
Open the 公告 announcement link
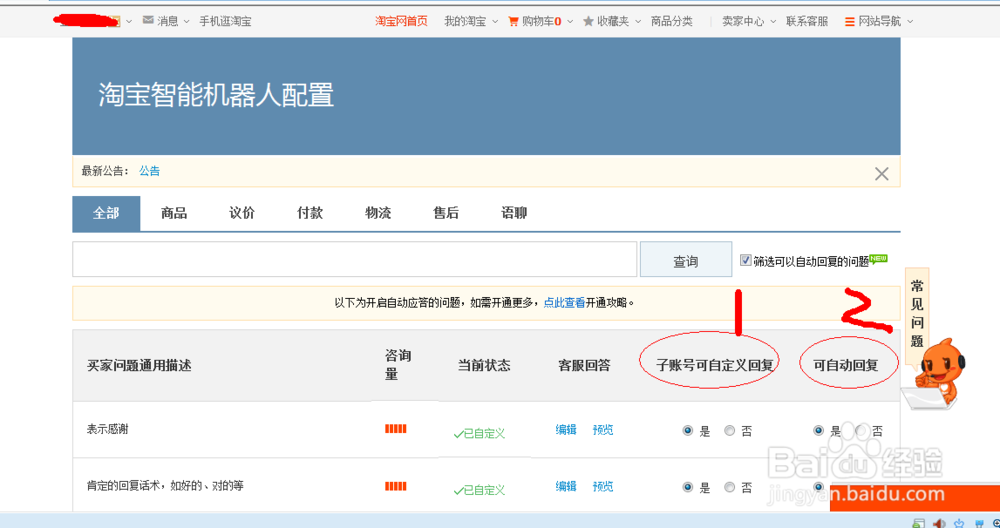coord(150,171)
